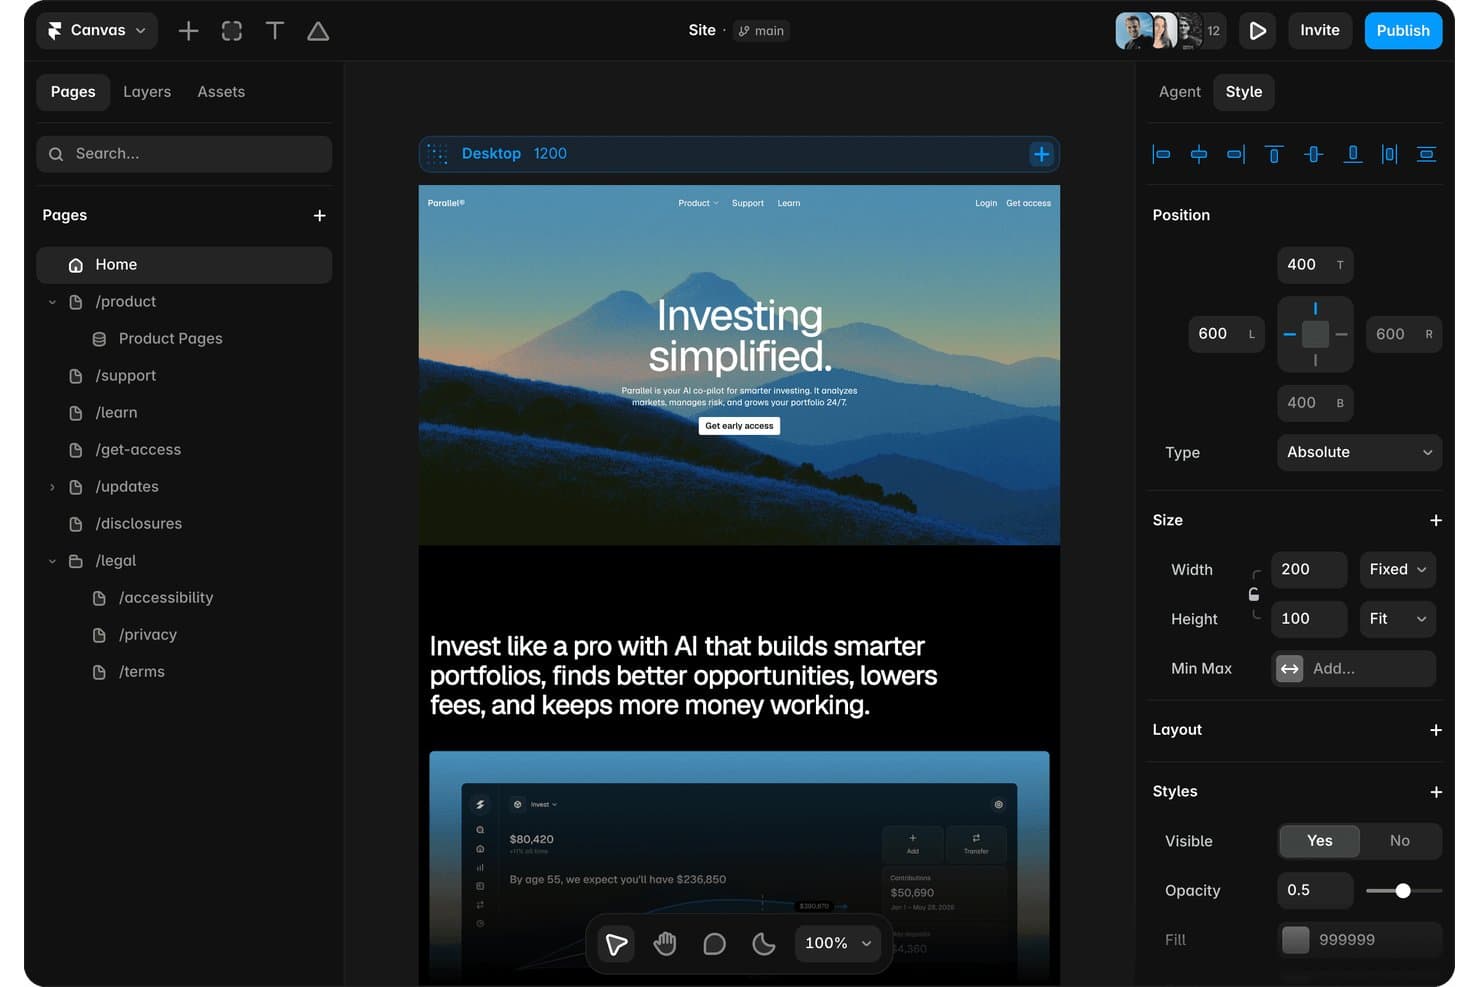Viewport: 1480px width, 987px height.
Task: Add breakpoint with the Desktop plus button
Action: (1041, 154)
